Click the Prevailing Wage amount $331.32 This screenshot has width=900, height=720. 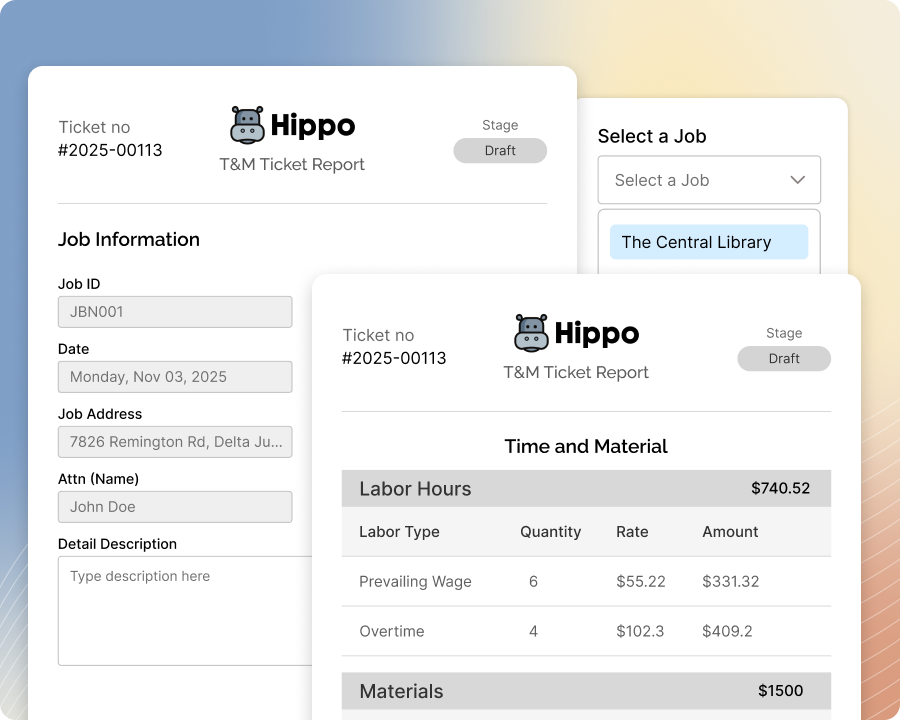[730, 582]
